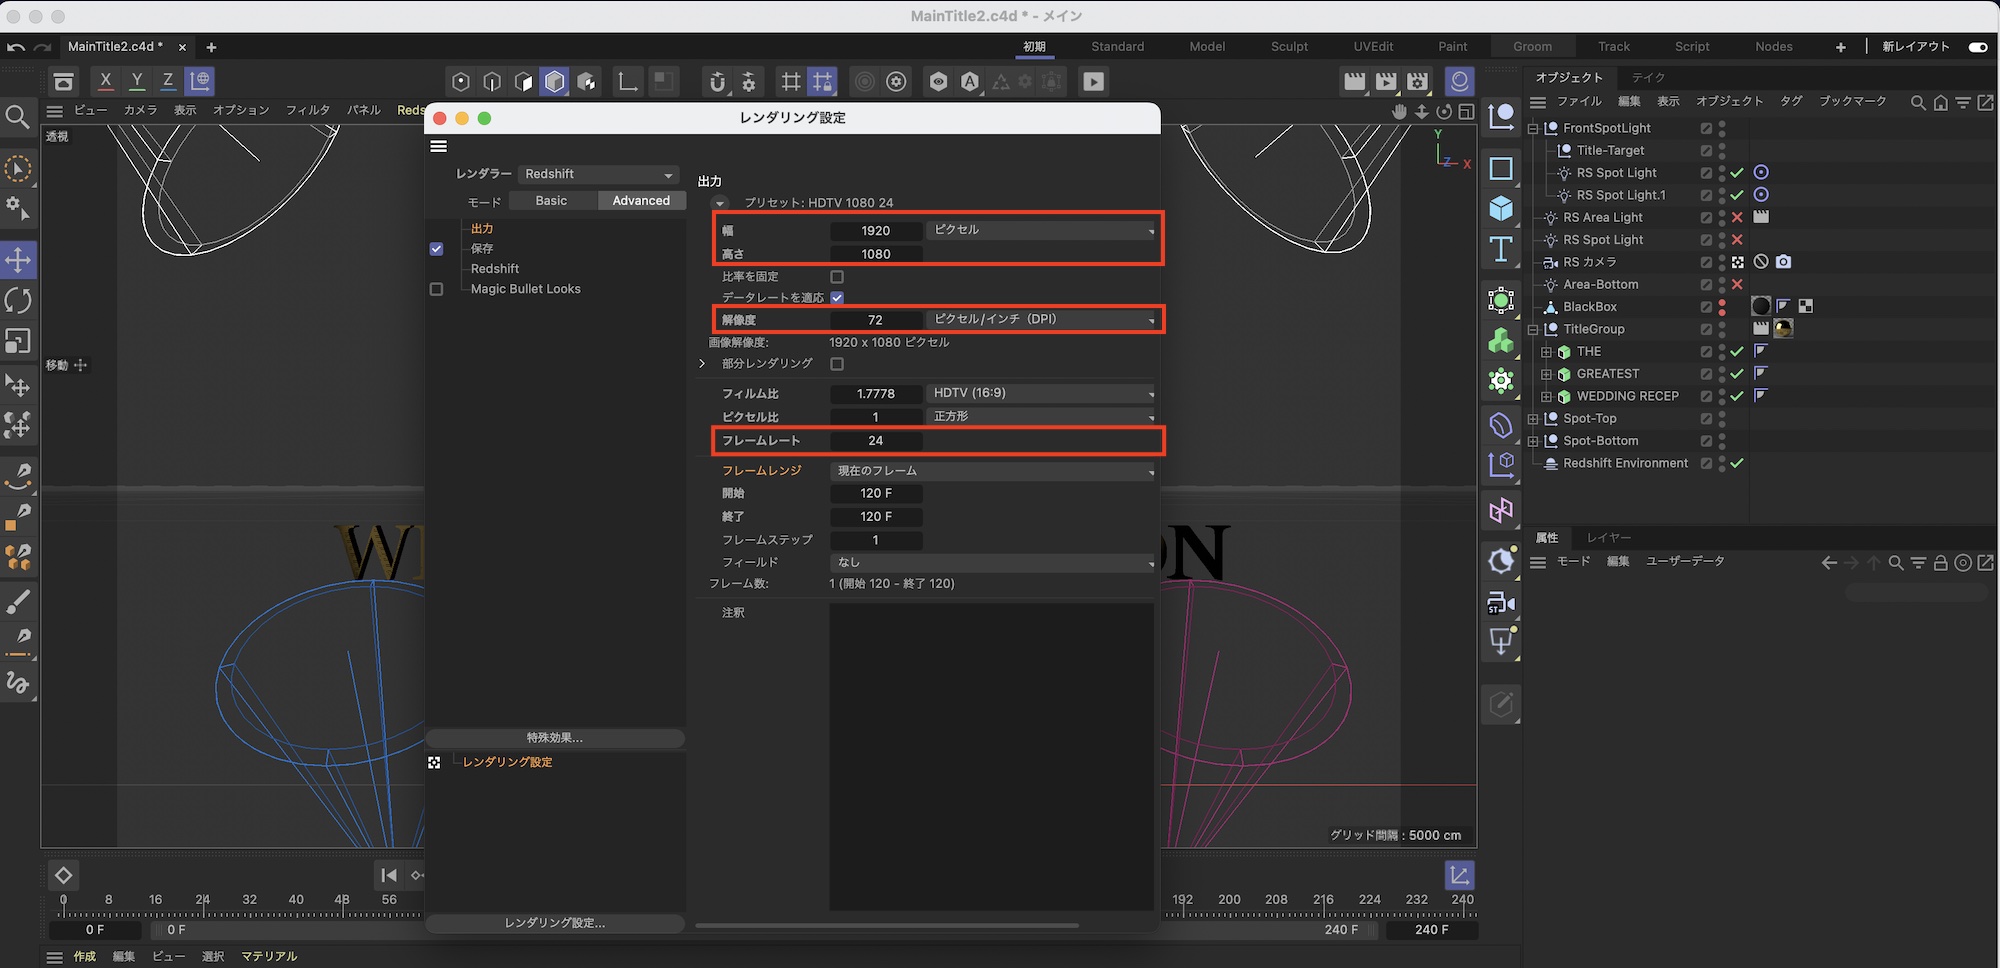
Task: Select the Basic mode tab
Action: 551,201
